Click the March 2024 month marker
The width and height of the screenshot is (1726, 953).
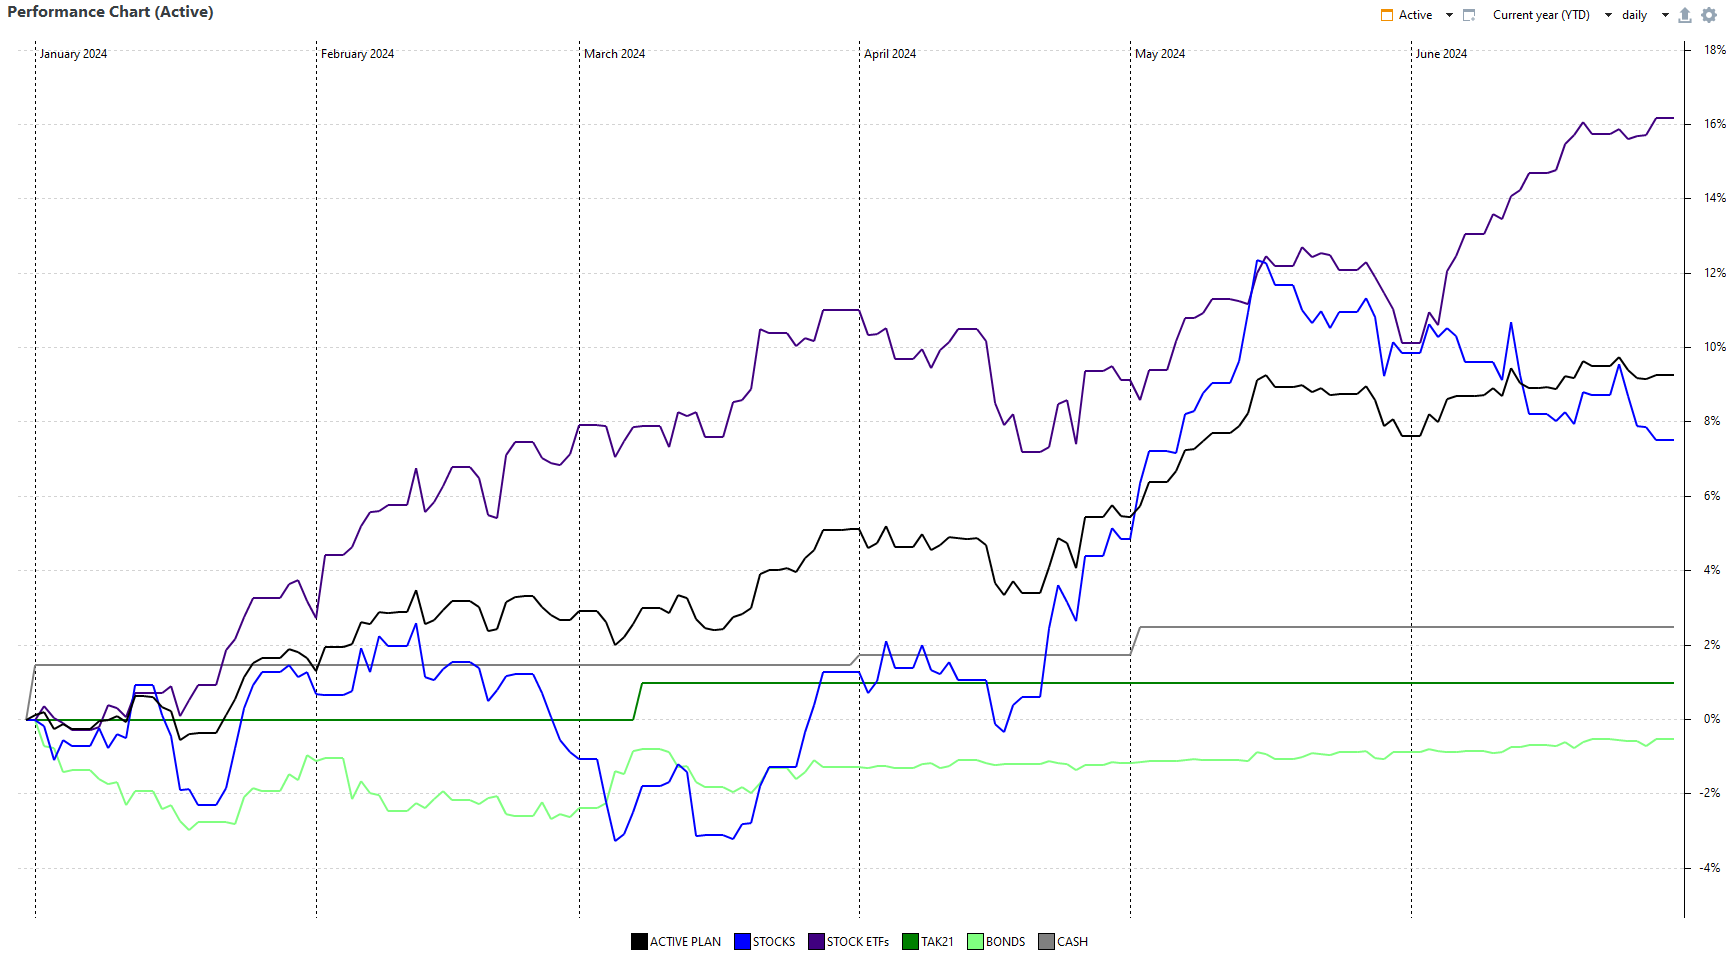coord(614,54)
